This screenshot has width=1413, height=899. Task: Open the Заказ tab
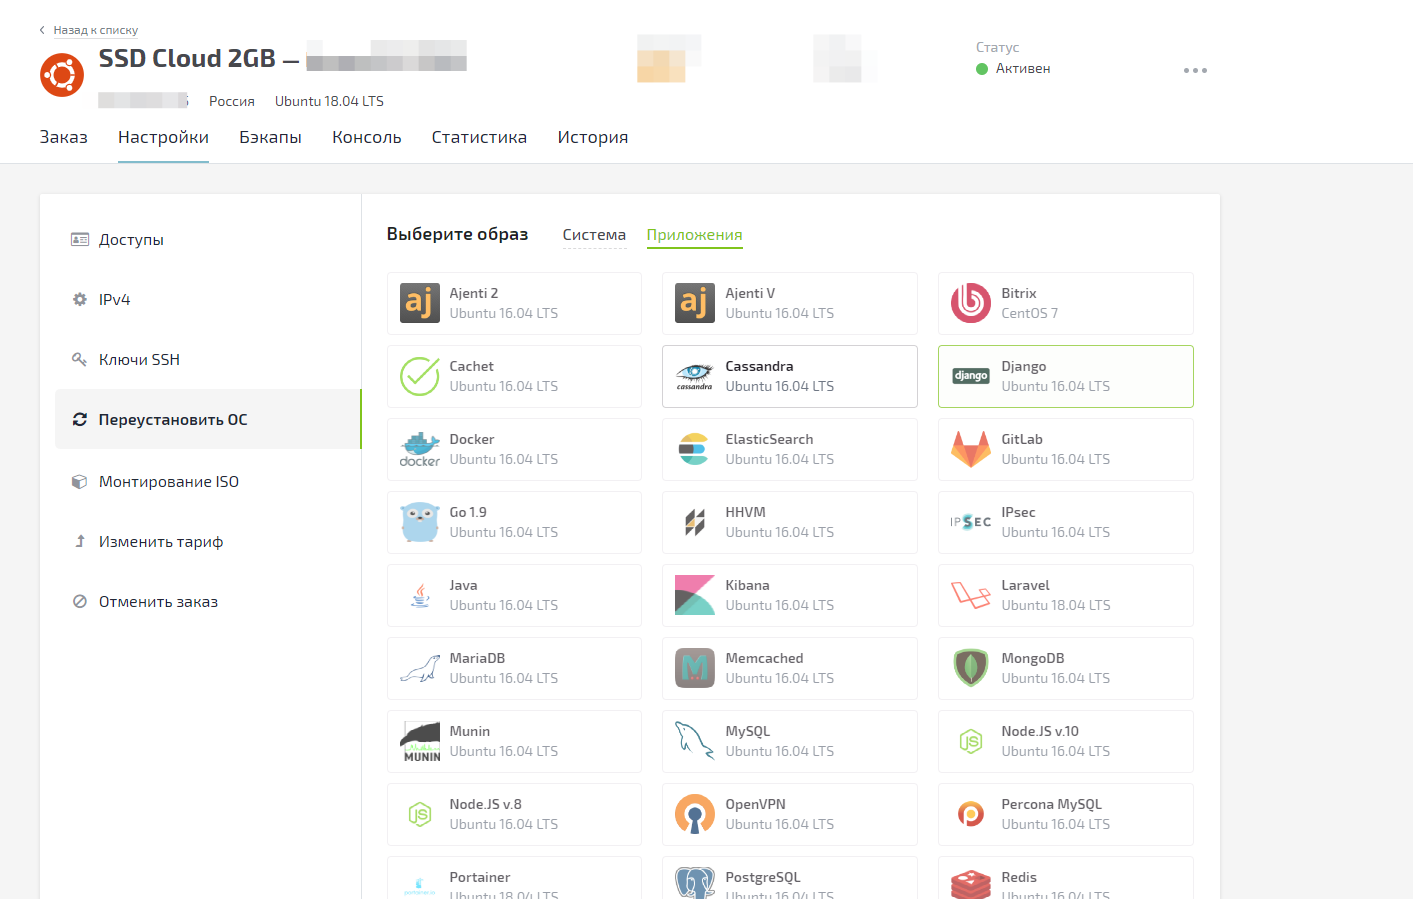click(64, 137)
